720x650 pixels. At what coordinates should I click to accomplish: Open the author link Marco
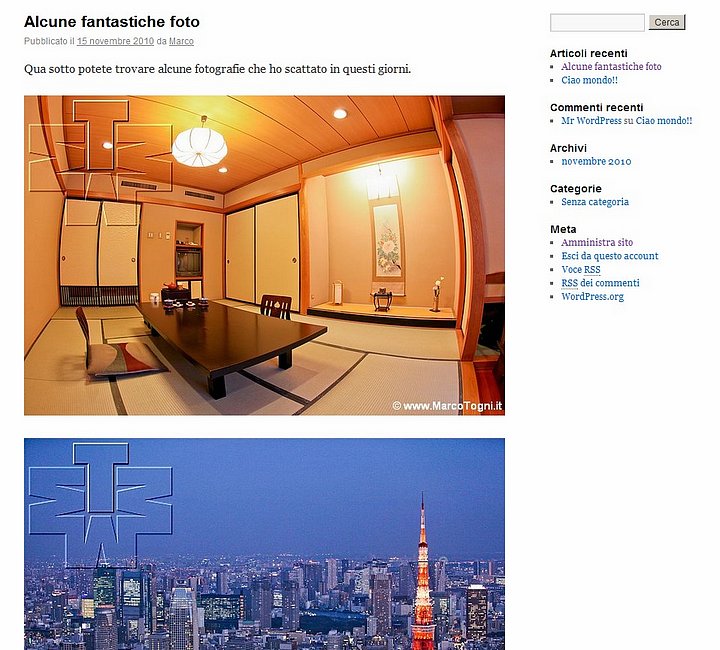tap(181, 41)
